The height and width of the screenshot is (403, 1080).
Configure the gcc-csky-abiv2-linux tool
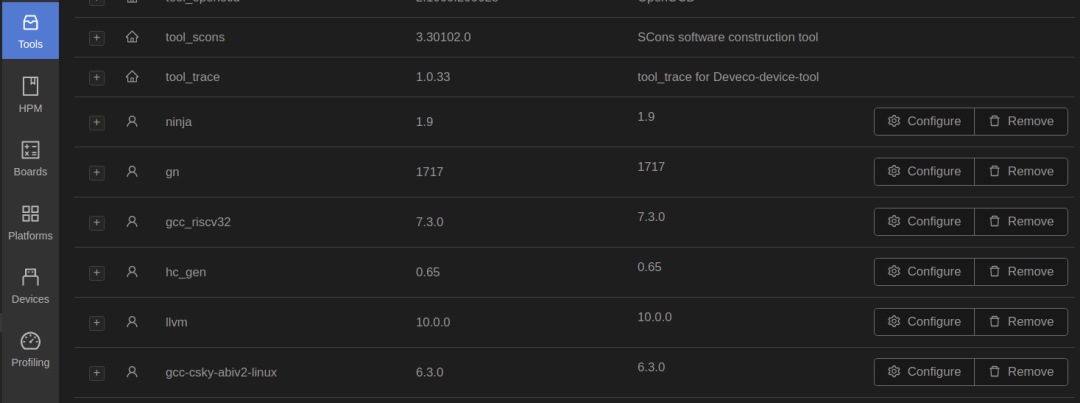(x=924, y=372)
